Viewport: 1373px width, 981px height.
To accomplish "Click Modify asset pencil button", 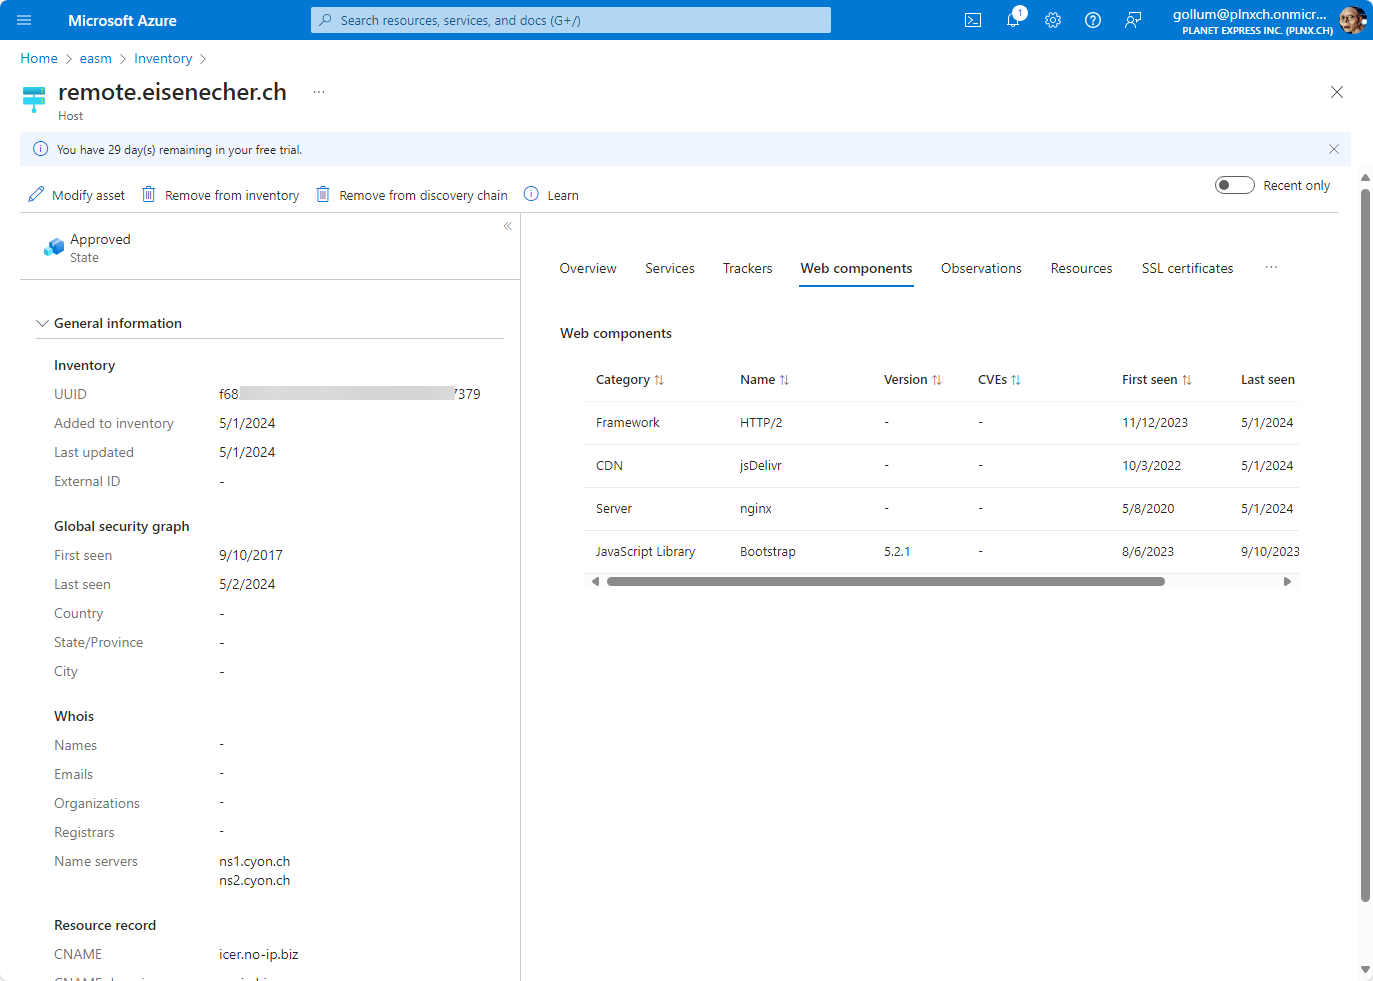I will pos(77,195).
